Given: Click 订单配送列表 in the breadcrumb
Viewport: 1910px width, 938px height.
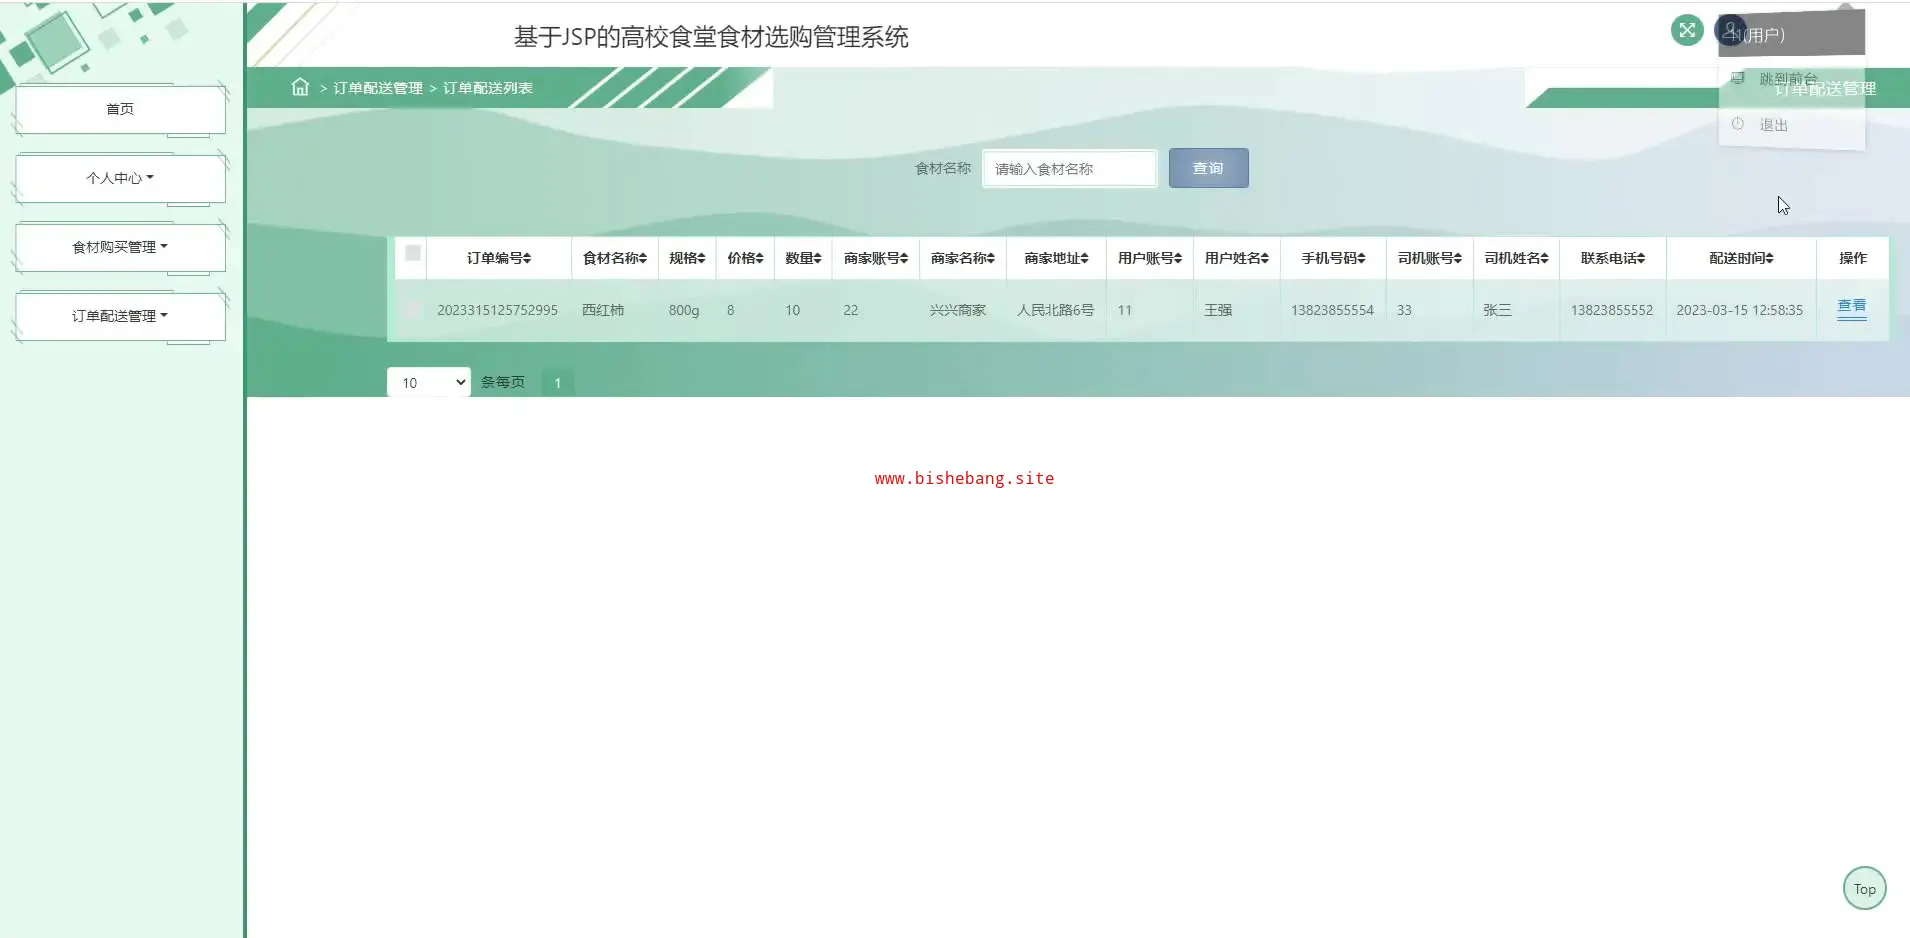Looking at the screenshot, I should [488, 88].
